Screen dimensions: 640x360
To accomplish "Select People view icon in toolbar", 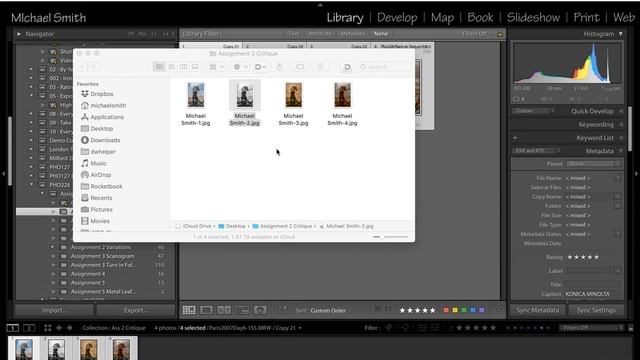I will (260, 310).
